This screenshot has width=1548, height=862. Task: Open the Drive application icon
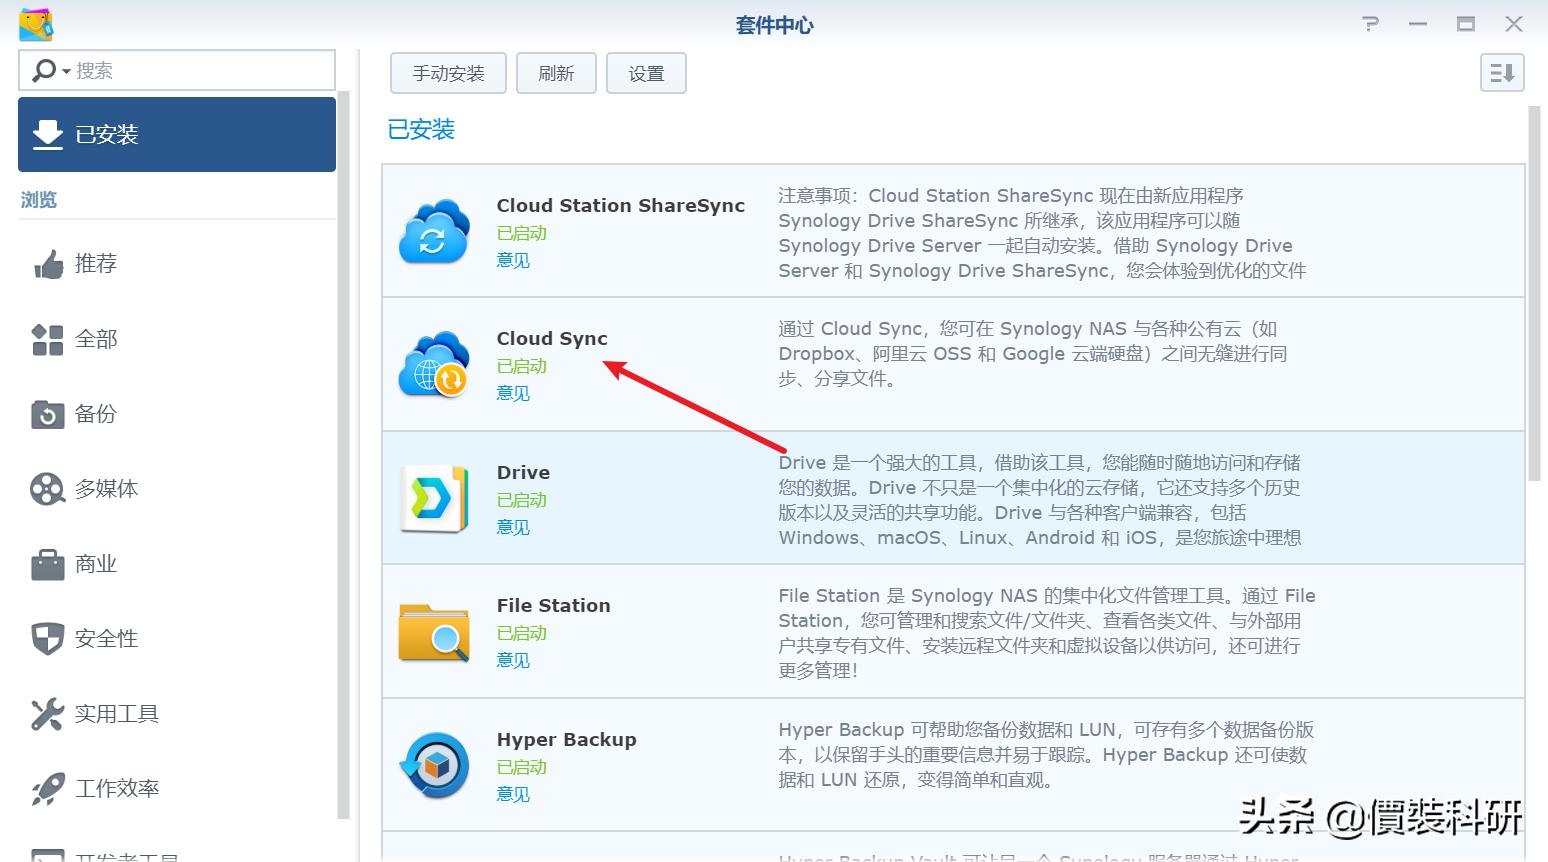434,498
